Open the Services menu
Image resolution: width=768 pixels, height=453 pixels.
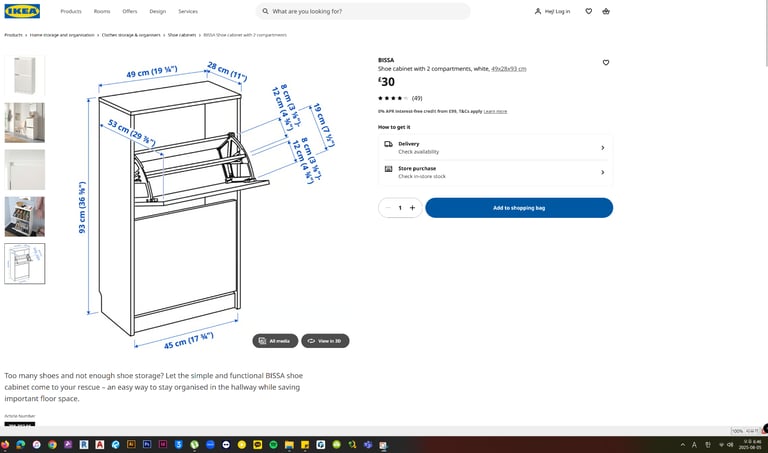click(188, 11)
